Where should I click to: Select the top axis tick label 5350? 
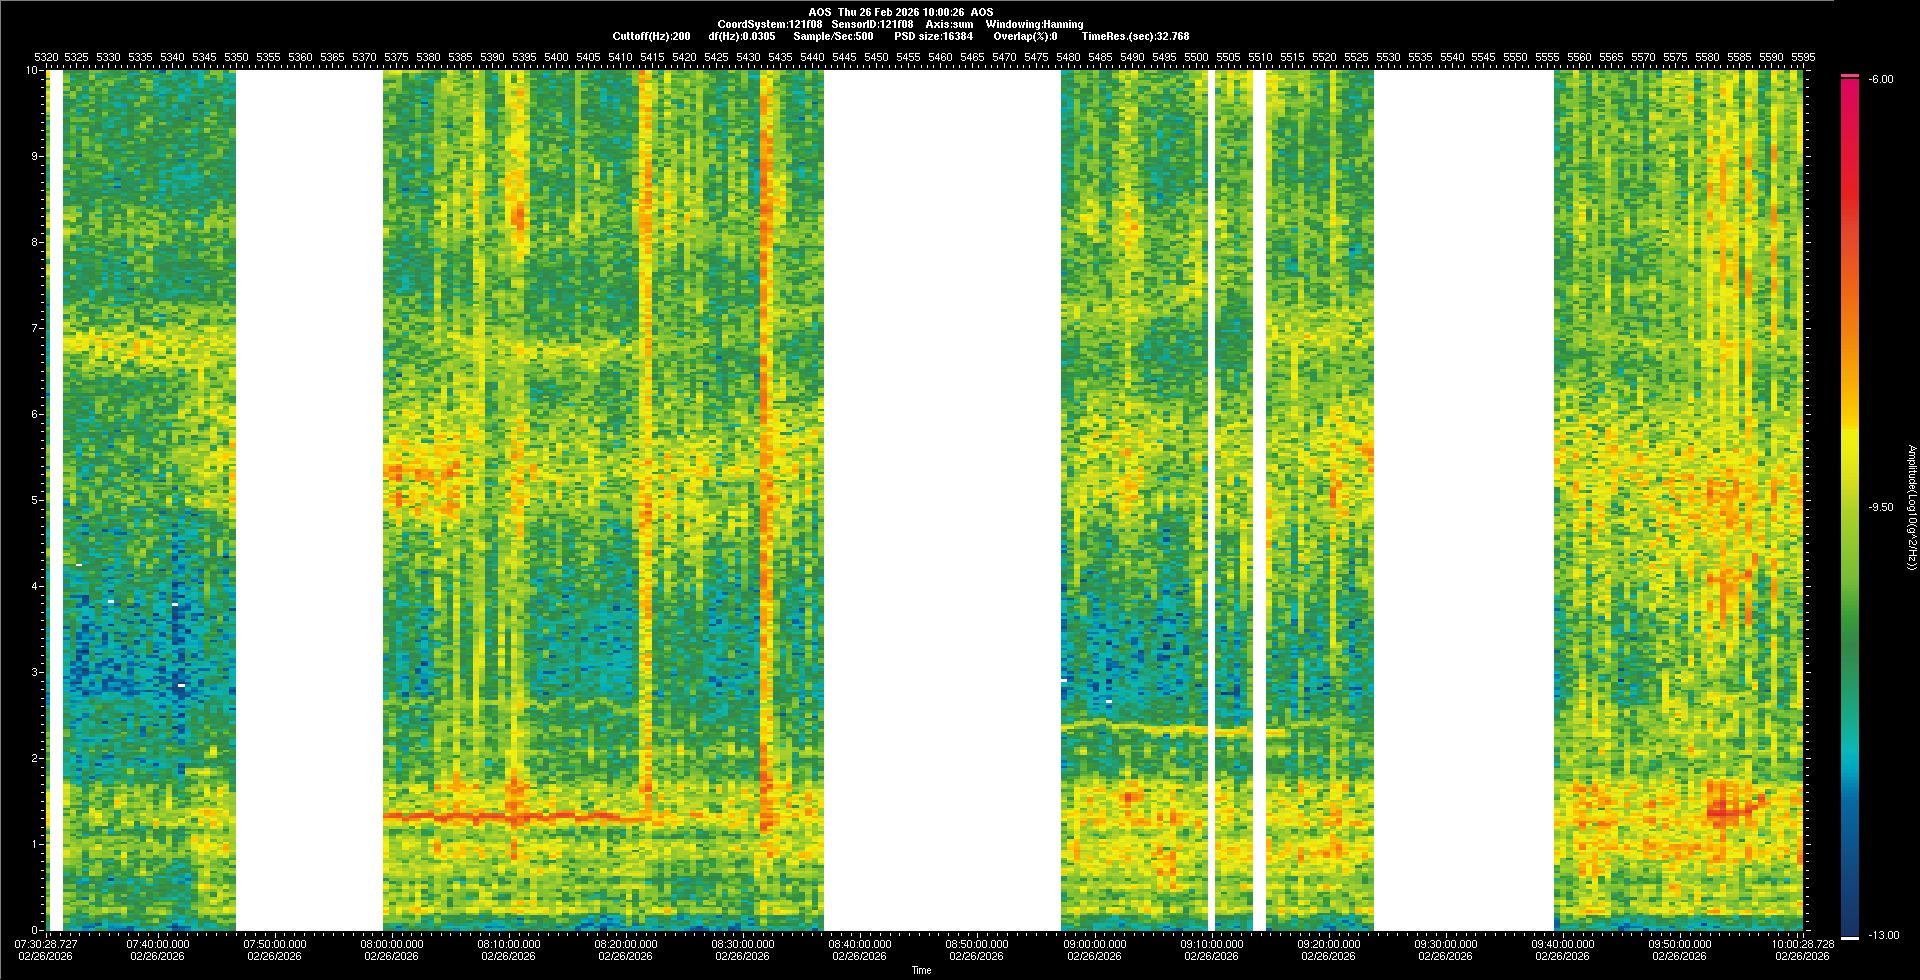click(237, 57)
